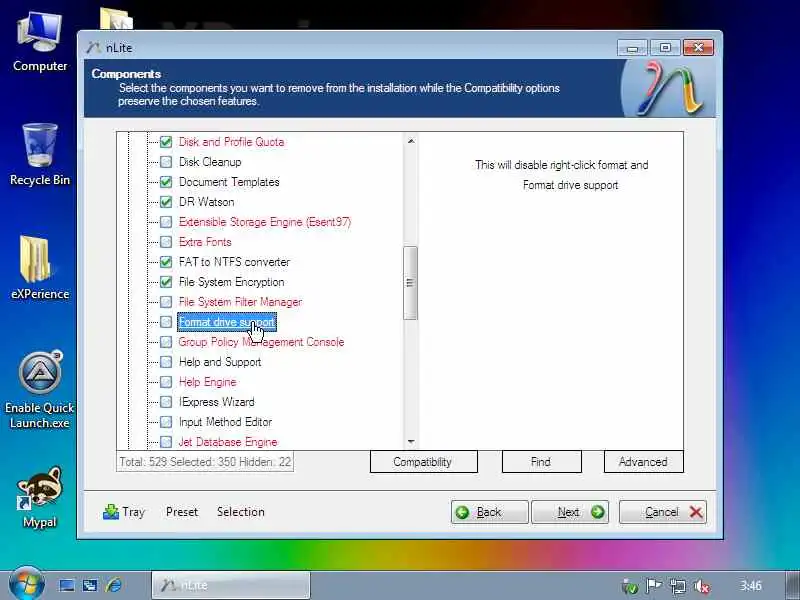Viewport: 800px width, 600px height.
Task: Open the Preset menu
Action: pyautogui.click(x=182, y=512)
